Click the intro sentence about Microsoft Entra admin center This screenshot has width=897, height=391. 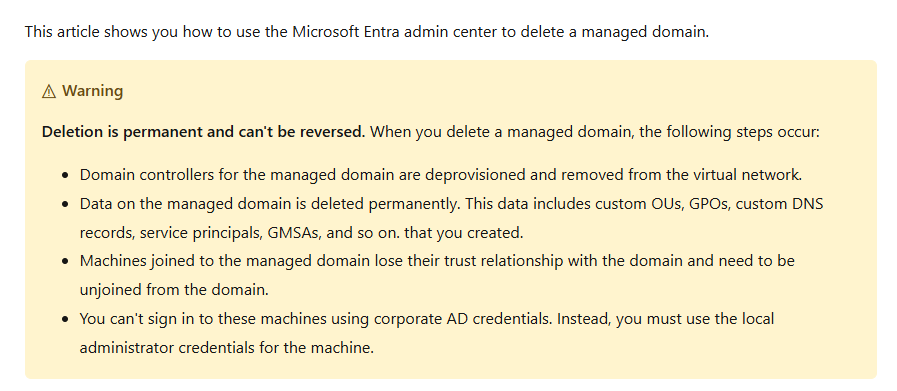[367, 31]
